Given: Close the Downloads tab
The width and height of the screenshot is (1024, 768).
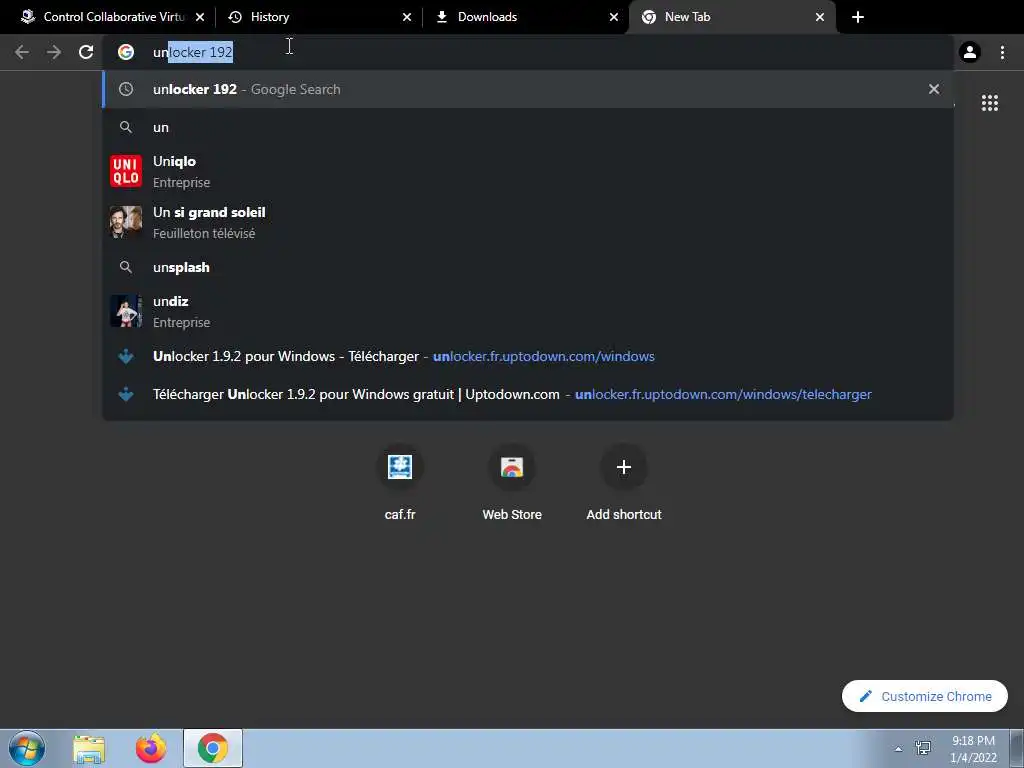Looking at the screenshot, I should 614,17.
